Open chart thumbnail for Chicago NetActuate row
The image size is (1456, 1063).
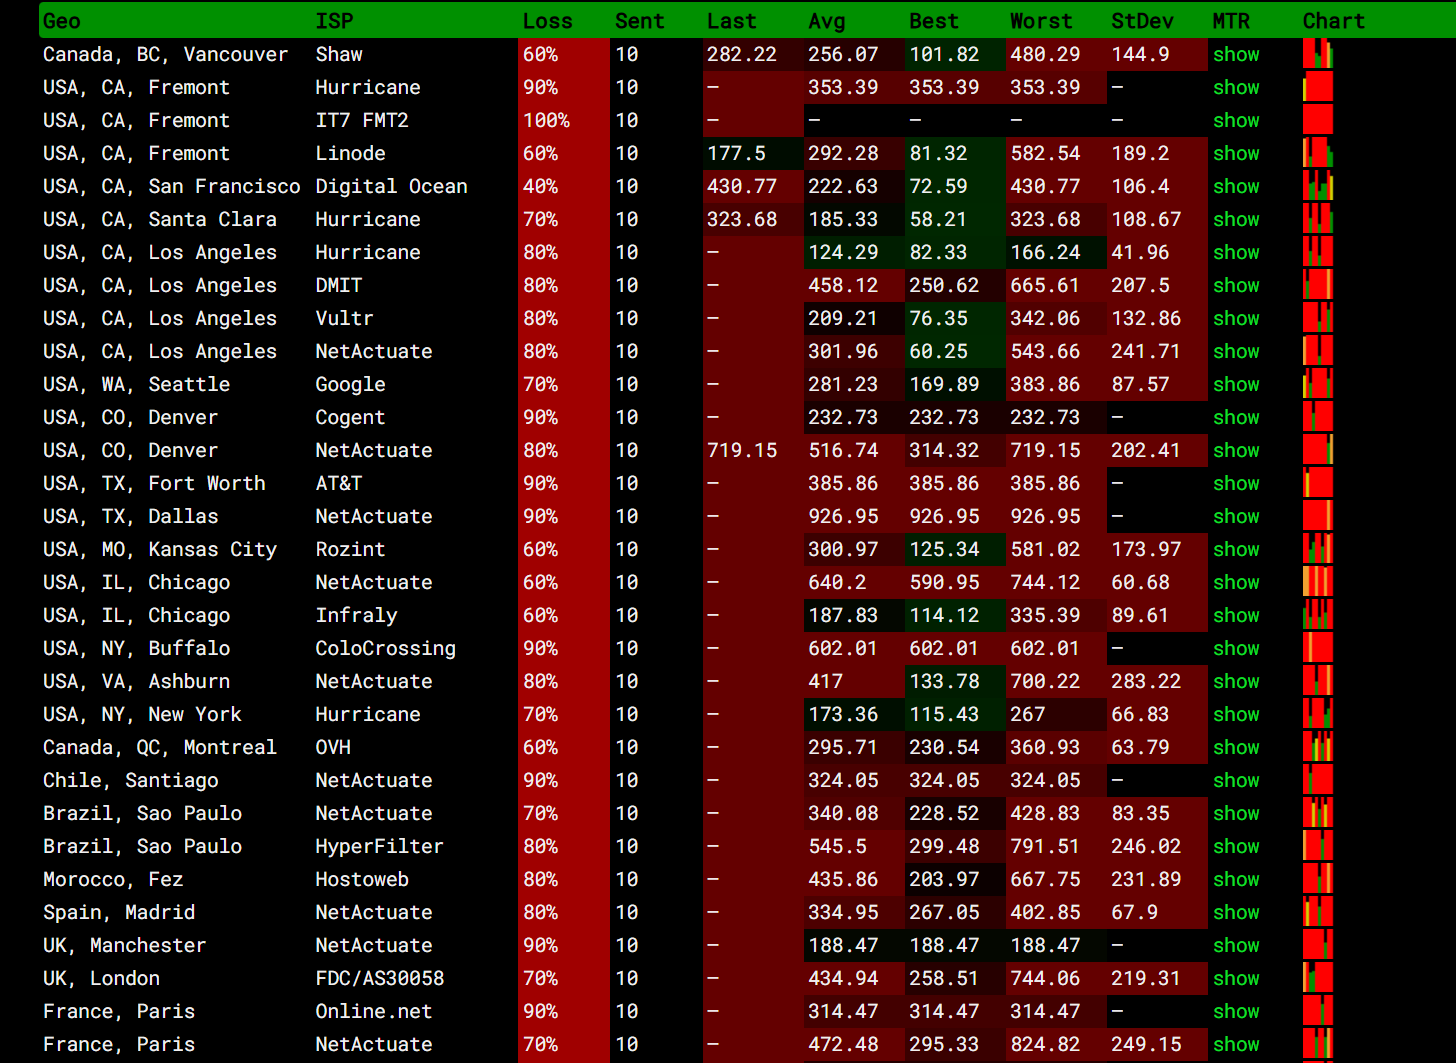click(x=1318, y=582)
